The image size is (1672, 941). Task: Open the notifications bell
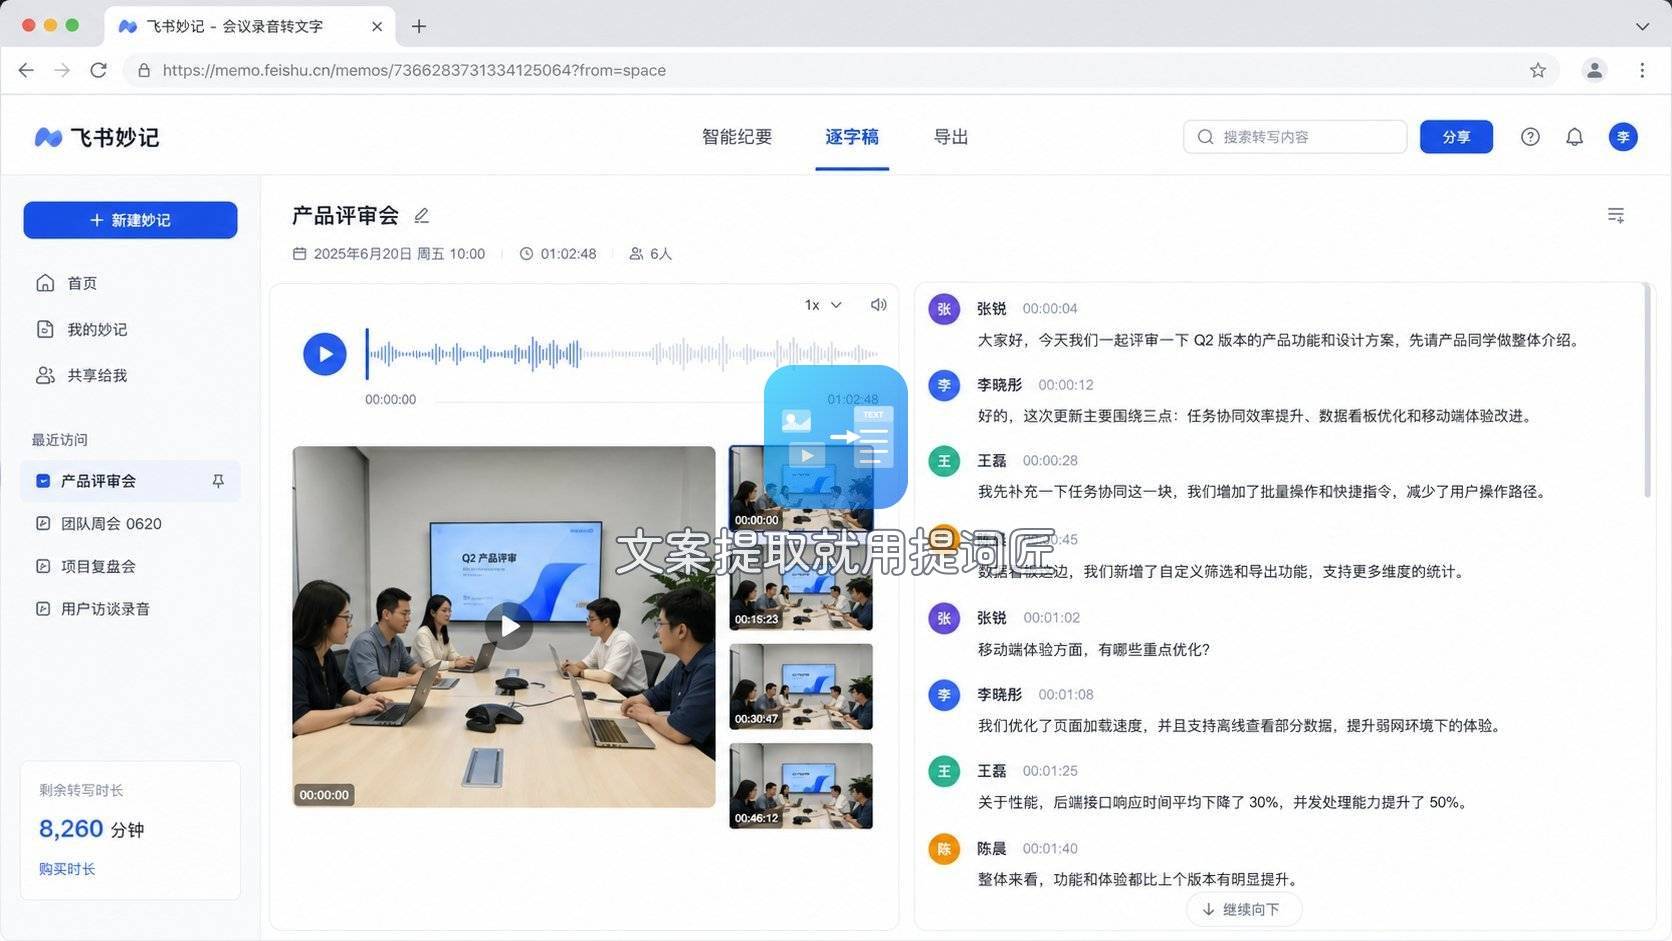(1574, 137)
